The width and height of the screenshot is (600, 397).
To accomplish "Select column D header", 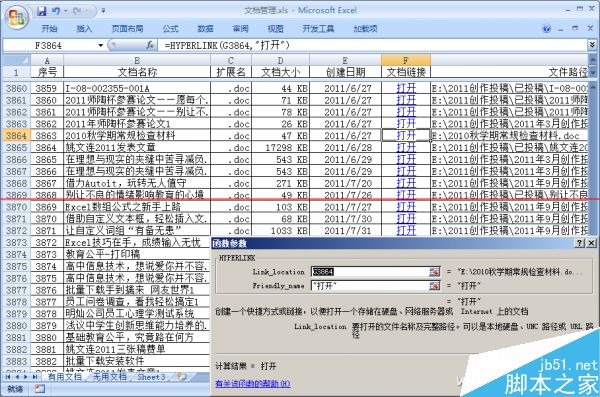I will pyautogui.click(x=280, y=60).
